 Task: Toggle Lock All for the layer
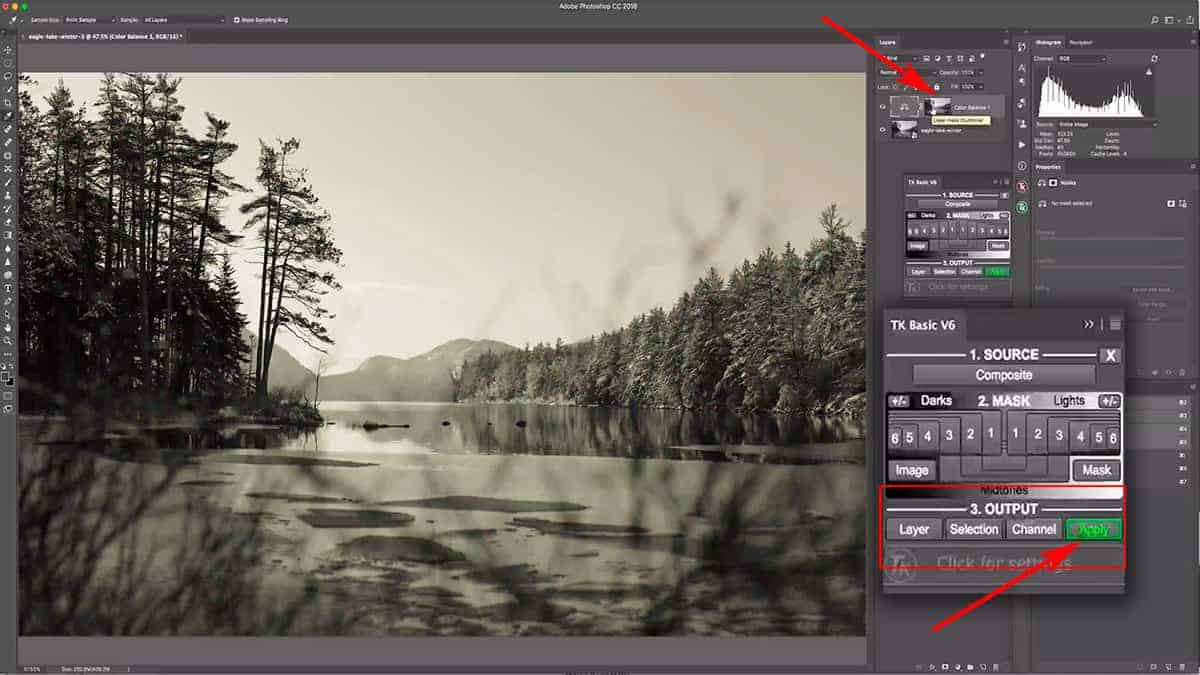click(937, 87)
